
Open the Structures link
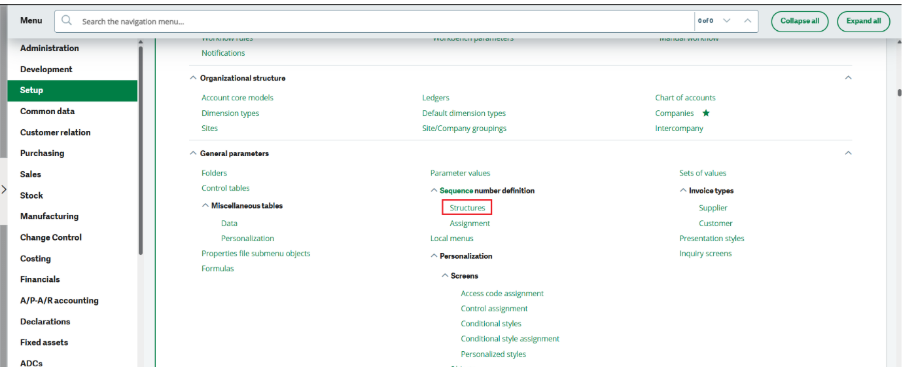click(467, 207)
